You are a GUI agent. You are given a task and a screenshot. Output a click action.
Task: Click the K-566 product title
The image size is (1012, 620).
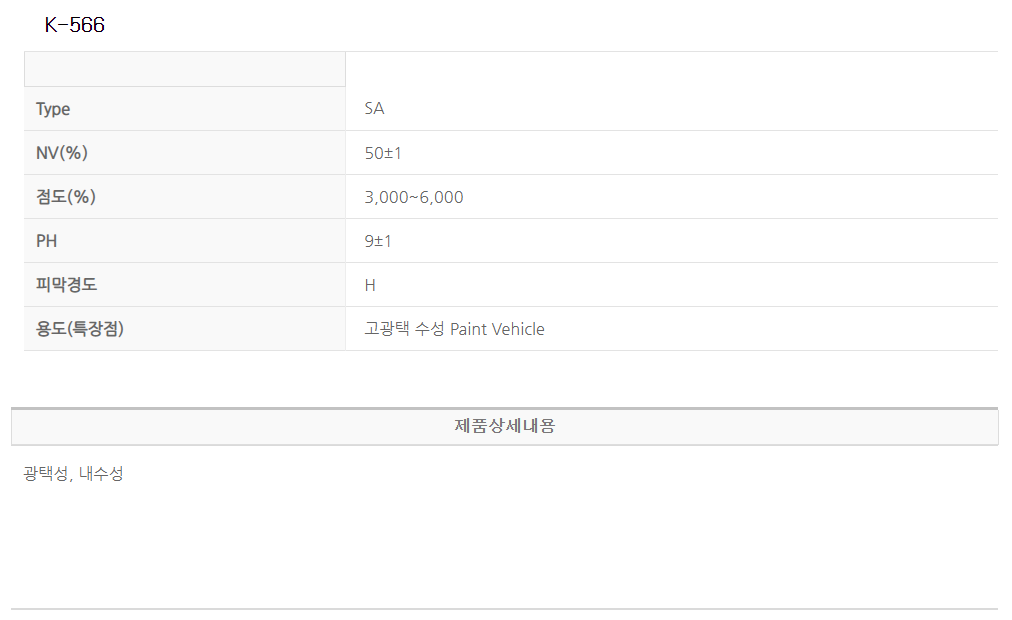75,26
